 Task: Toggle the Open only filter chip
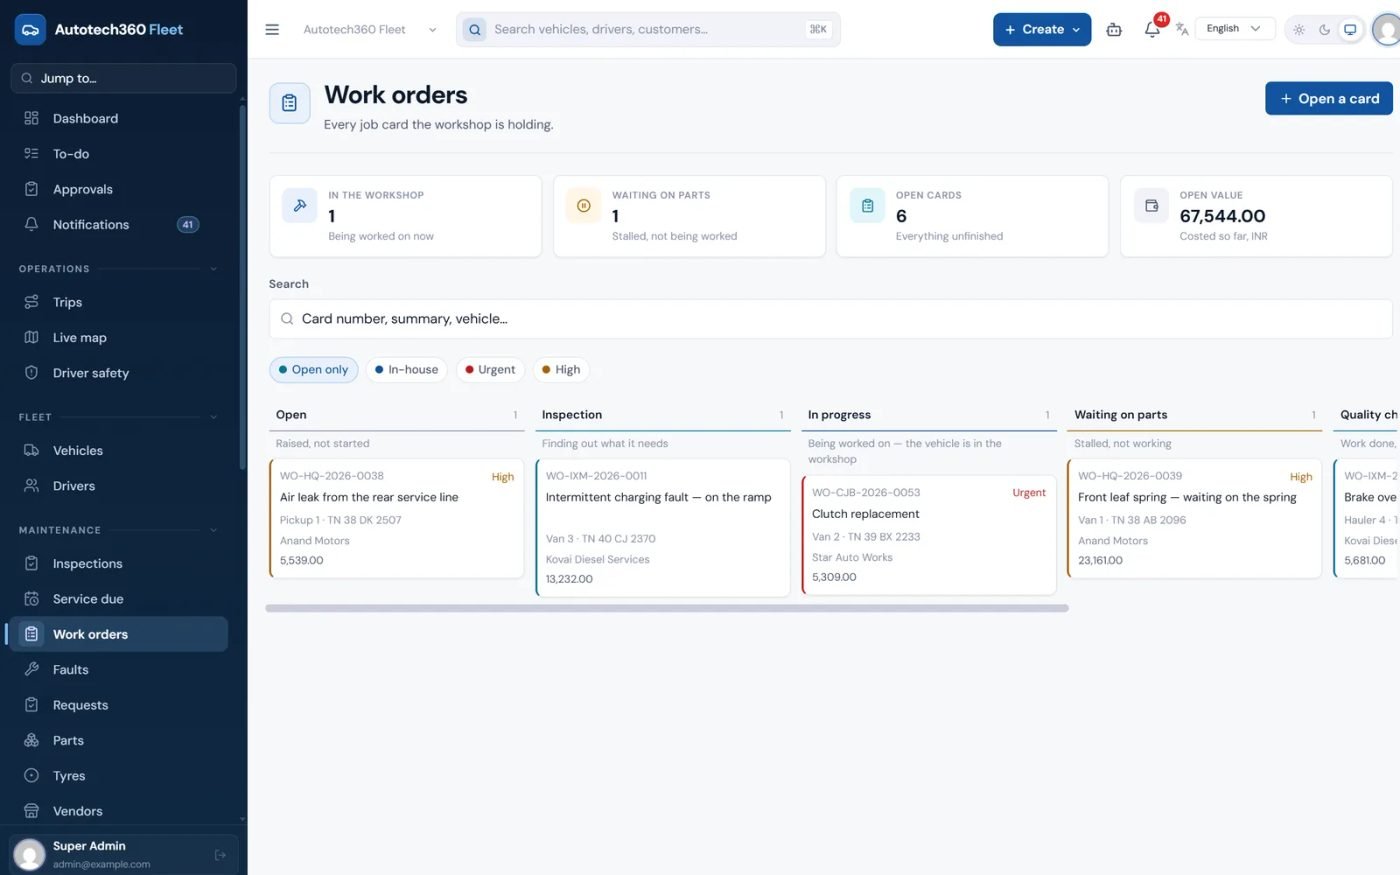[x=313, y=369]
